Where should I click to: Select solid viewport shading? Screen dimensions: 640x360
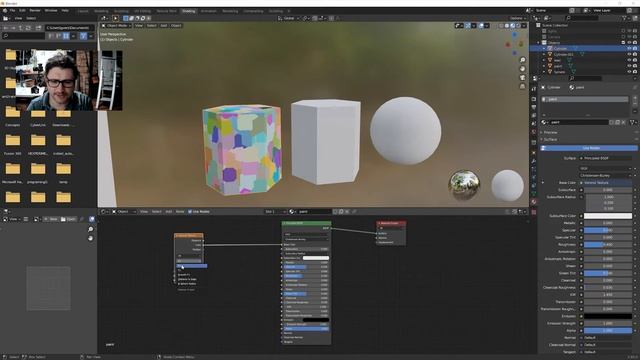pos(507,25)
